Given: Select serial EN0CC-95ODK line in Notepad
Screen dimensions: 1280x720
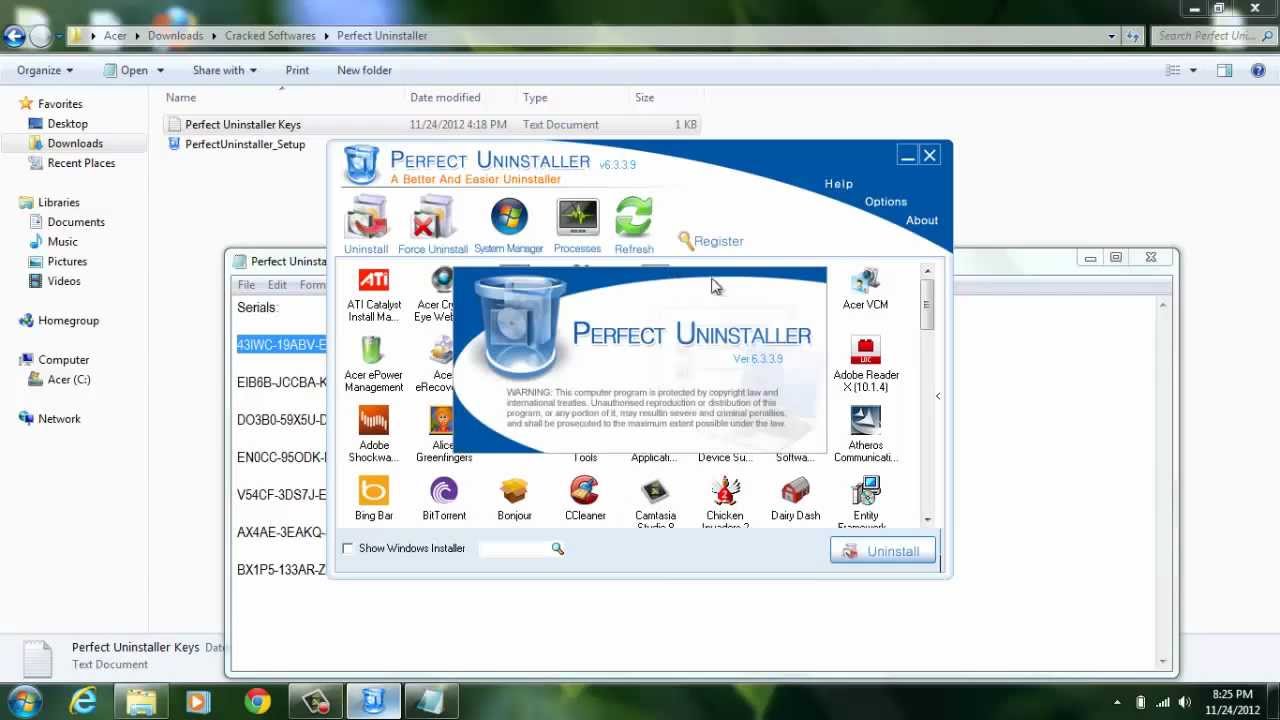Looking at the screenshot, I should coord(282,457).
